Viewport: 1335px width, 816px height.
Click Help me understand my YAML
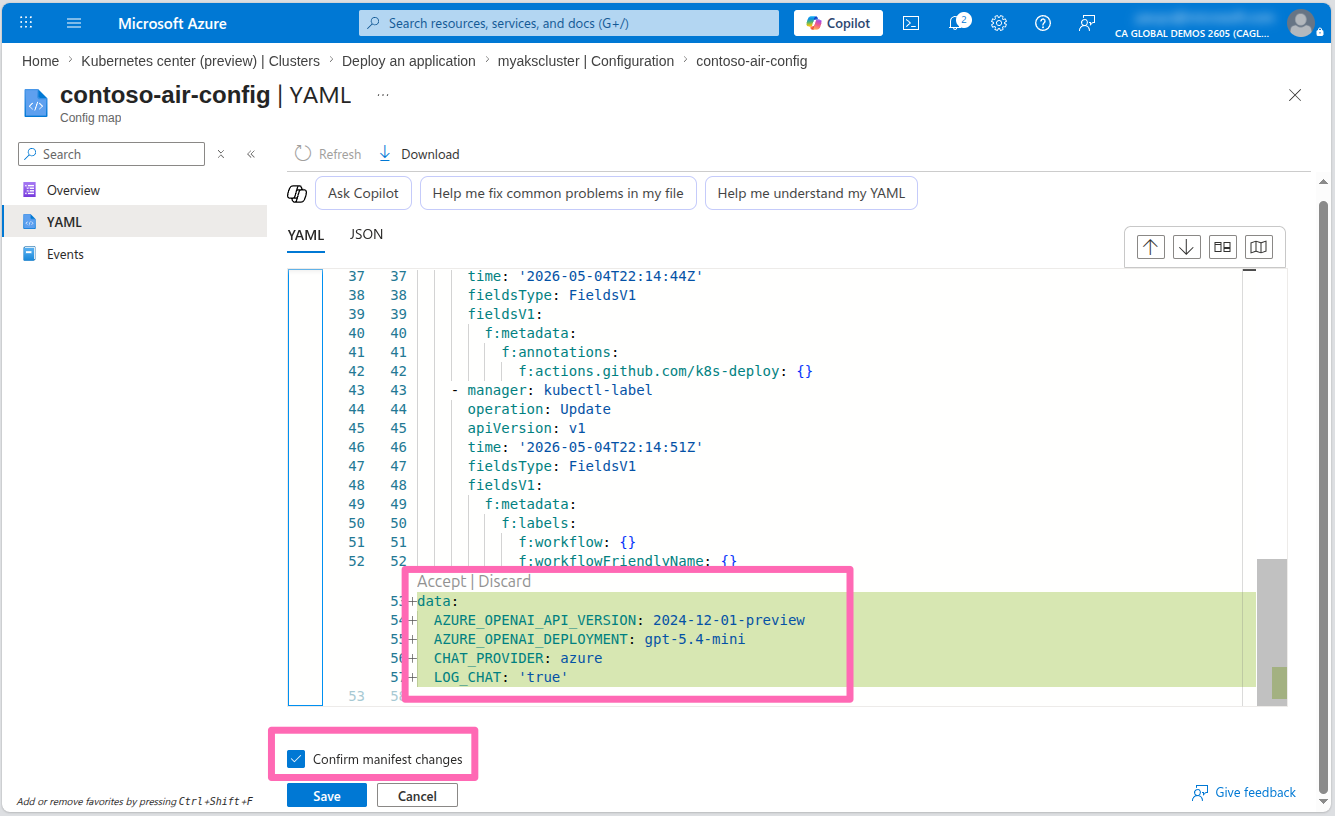pos(811,193)
